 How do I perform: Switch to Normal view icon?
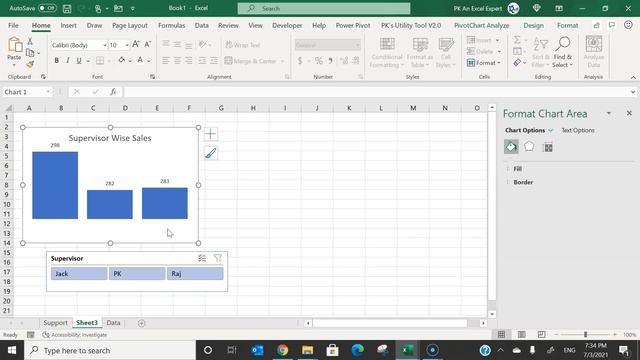[502, 335]
